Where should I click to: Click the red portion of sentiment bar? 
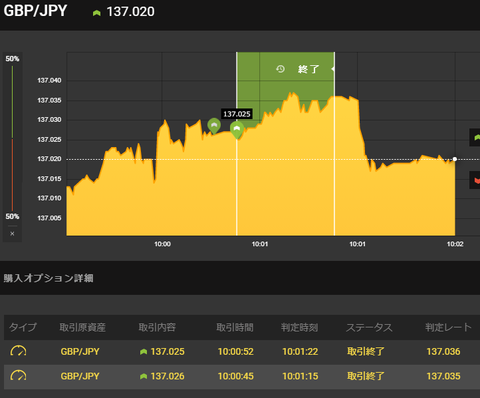tap(12, 175)
